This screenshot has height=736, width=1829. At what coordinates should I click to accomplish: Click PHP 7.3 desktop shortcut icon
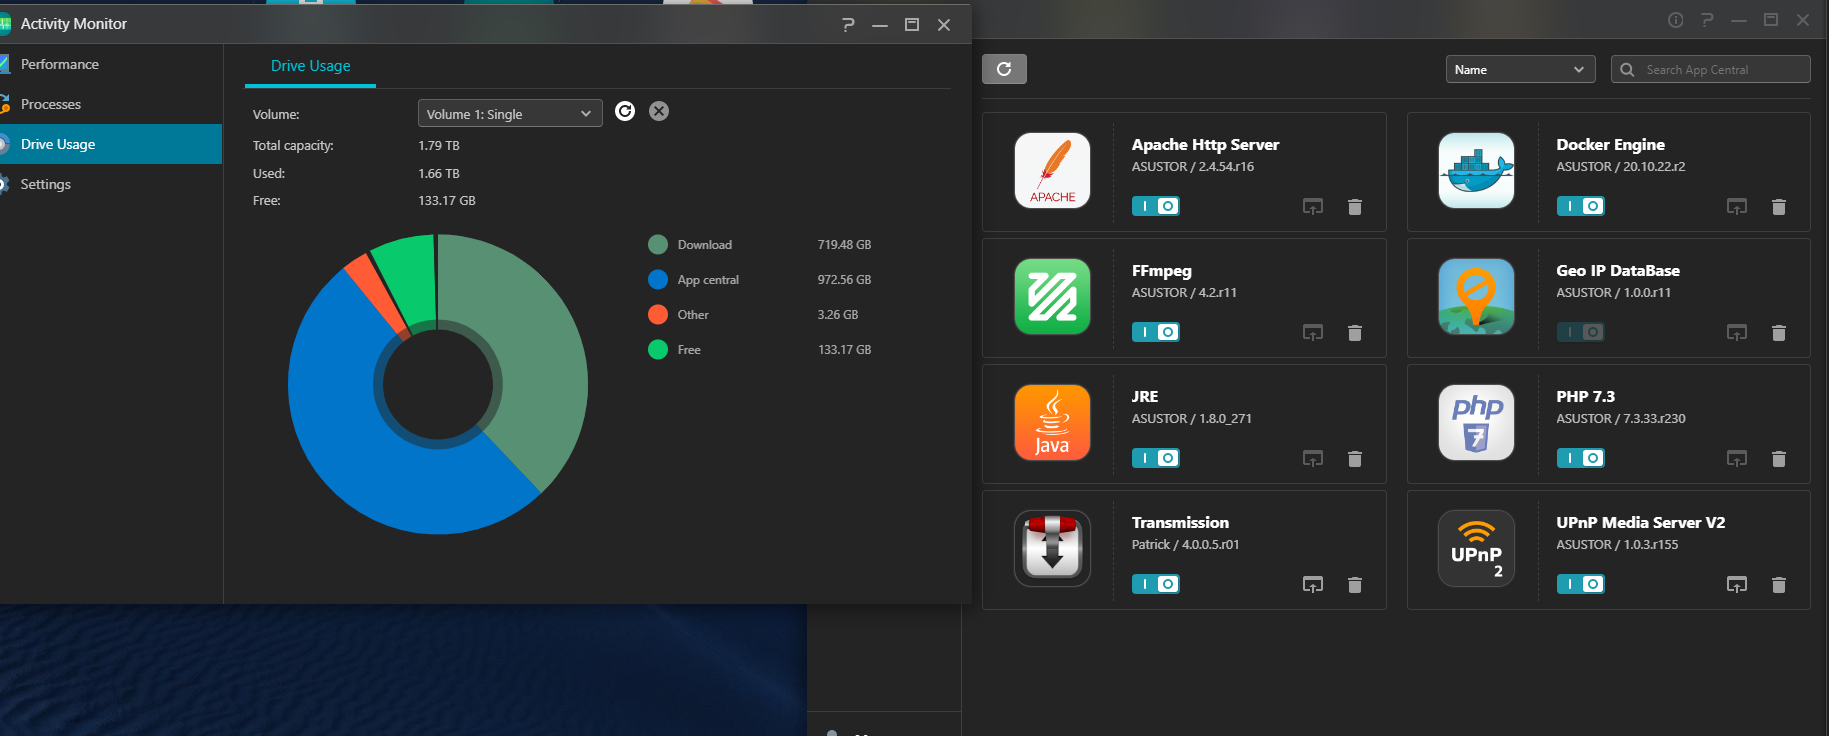[1737, 459]
